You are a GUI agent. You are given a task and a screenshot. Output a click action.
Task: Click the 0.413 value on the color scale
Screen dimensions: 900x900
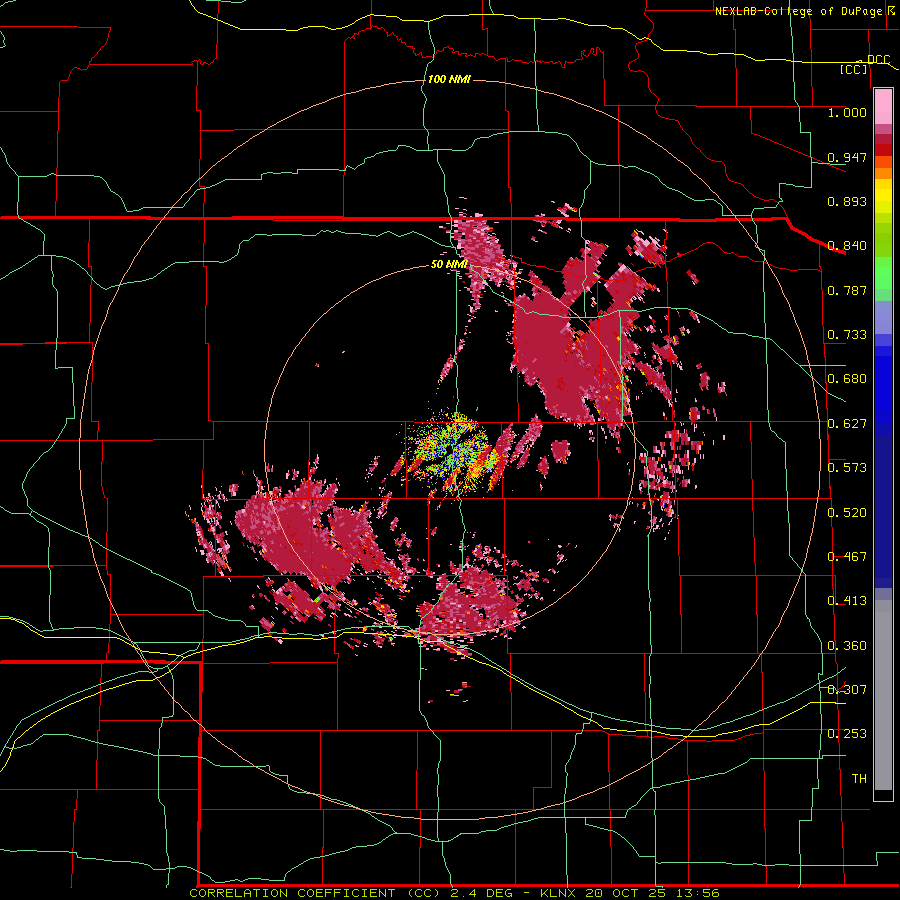tap(847, 601)
